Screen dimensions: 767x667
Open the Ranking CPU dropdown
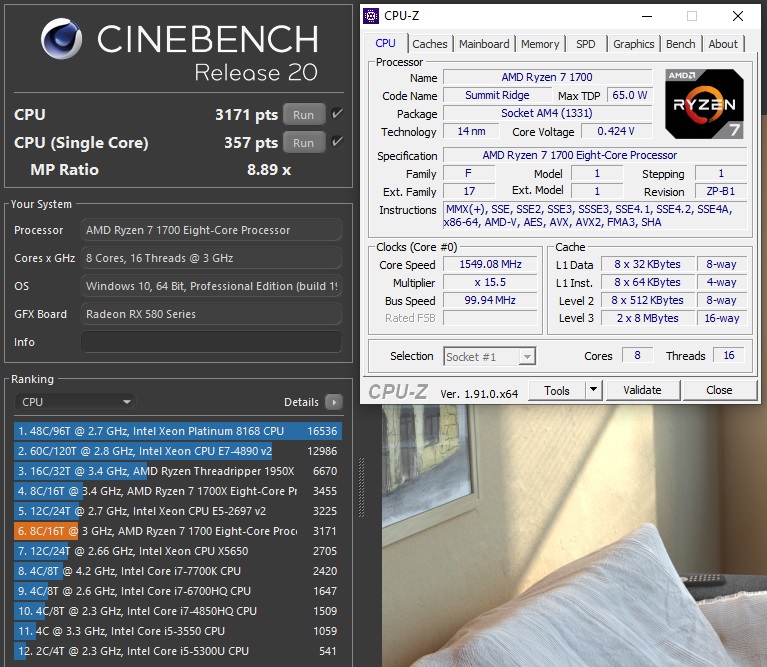pos(75,402)
